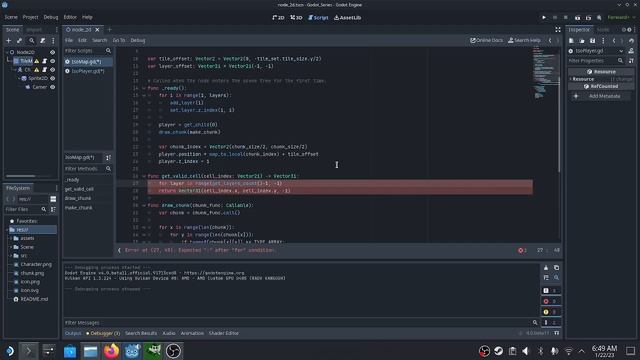Copy the output log selection
640x360 pixels.
click(556, 268)
